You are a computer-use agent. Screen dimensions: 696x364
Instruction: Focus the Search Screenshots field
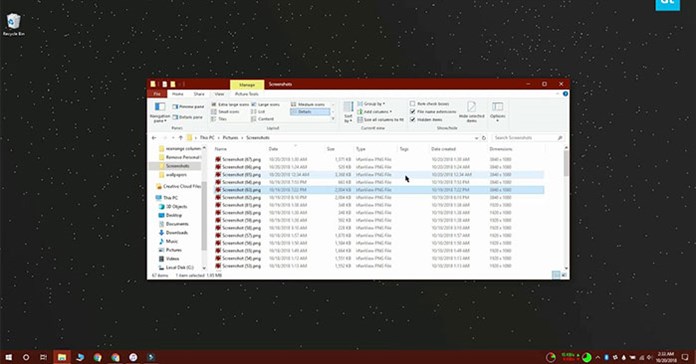click(528, 138)
